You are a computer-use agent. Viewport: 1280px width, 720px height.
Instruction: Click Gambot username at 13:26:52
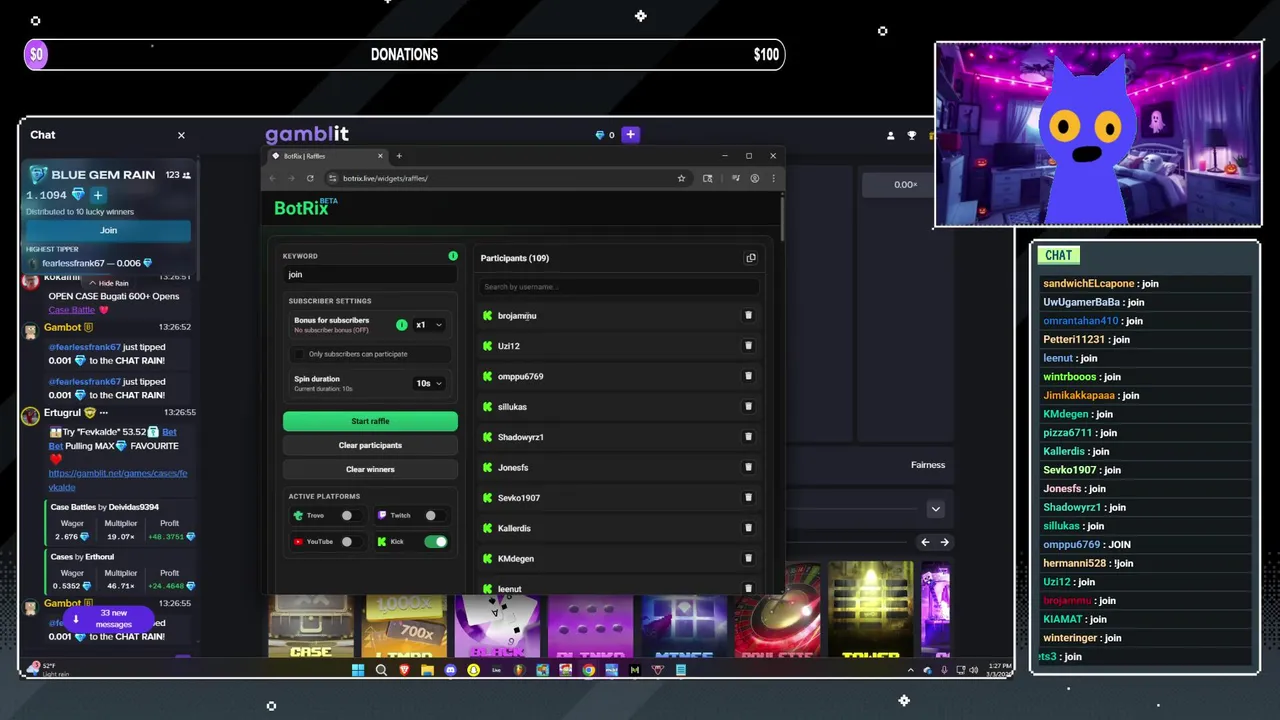click(x=62, y=327)
